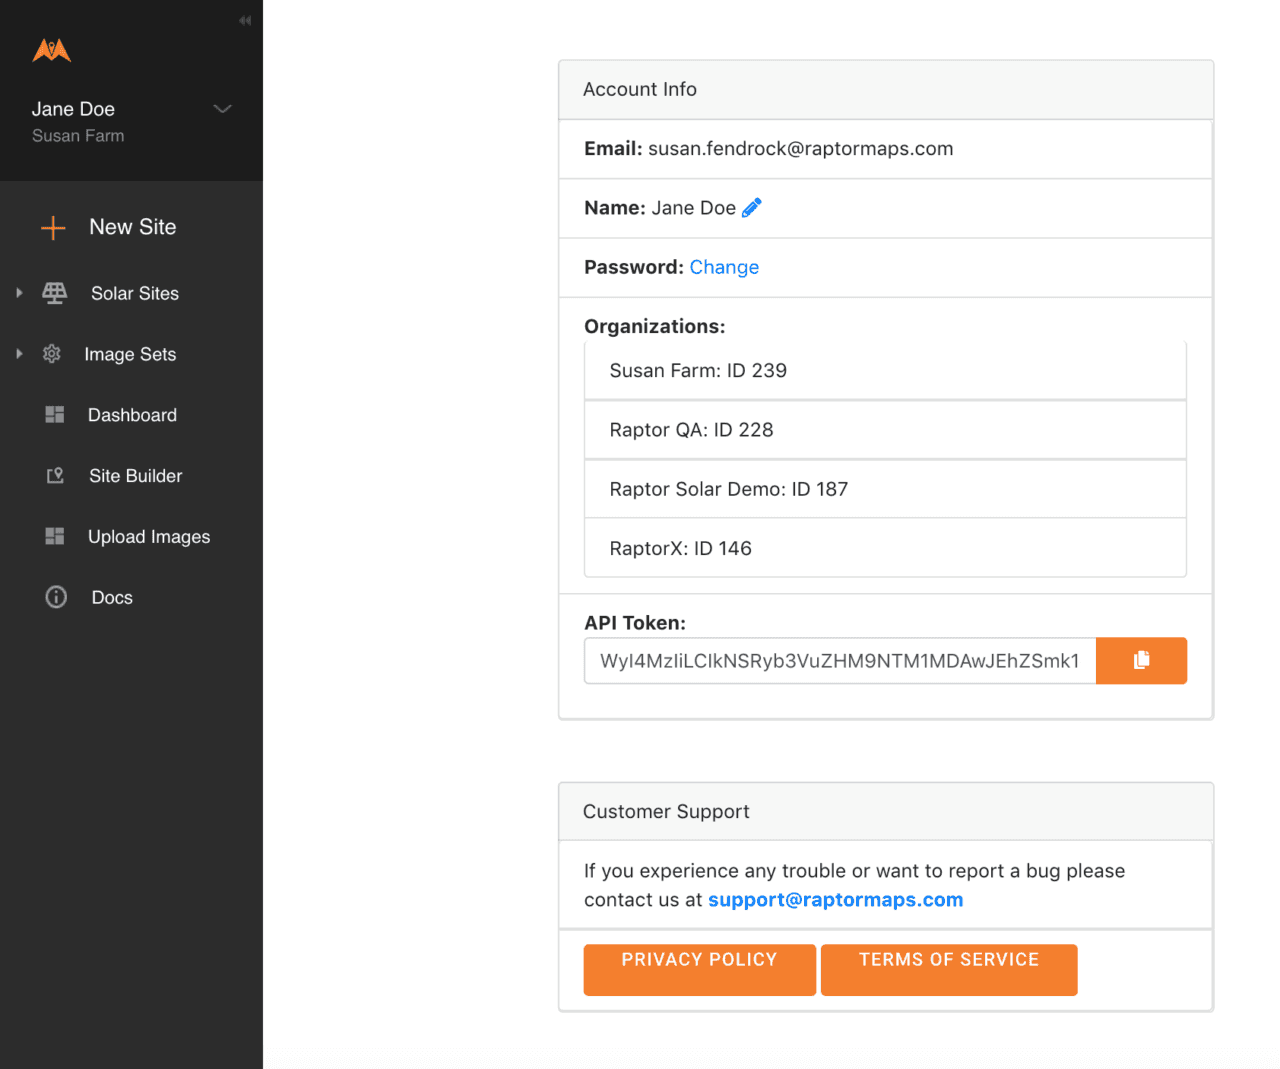The width and height of the screenshot is (1280, 1069).
Task: Click the Image Sets gear icon
Action: coord(52,354)
